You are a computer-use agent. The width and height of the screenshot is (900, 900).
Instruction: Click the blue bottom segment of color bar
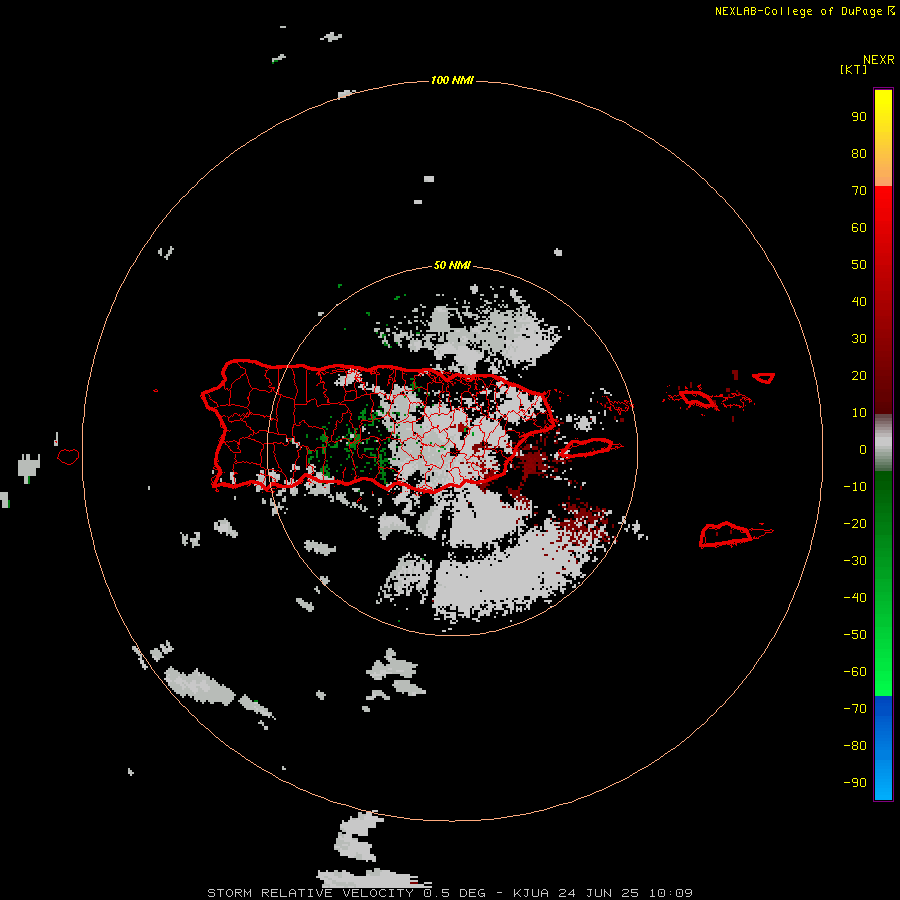pyautogui.click(x=883, y=748)
